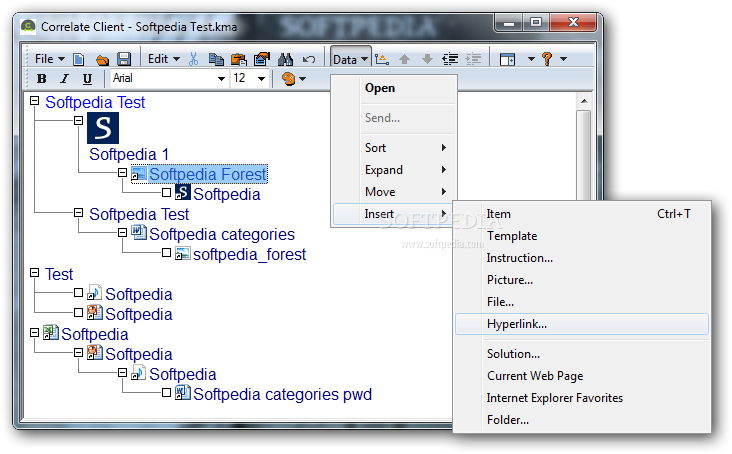The image size is (732, 454).
Task: Open the font size 12 dropdown
Action: 261,78
